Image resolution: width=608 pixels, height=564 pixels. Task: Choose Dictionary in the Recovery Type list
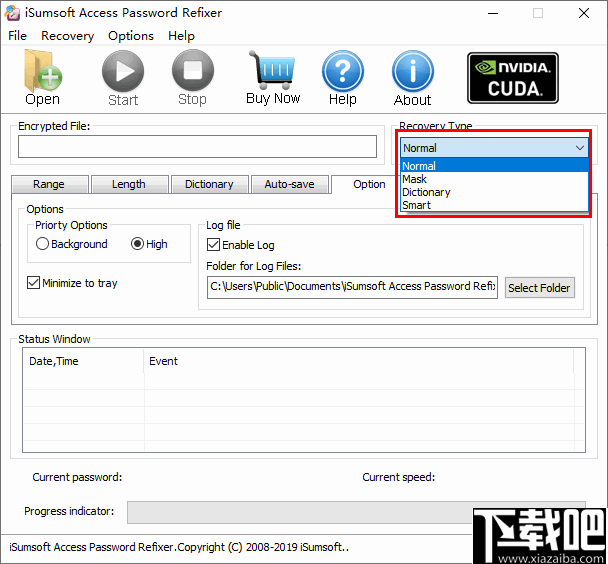click(494, 192)
